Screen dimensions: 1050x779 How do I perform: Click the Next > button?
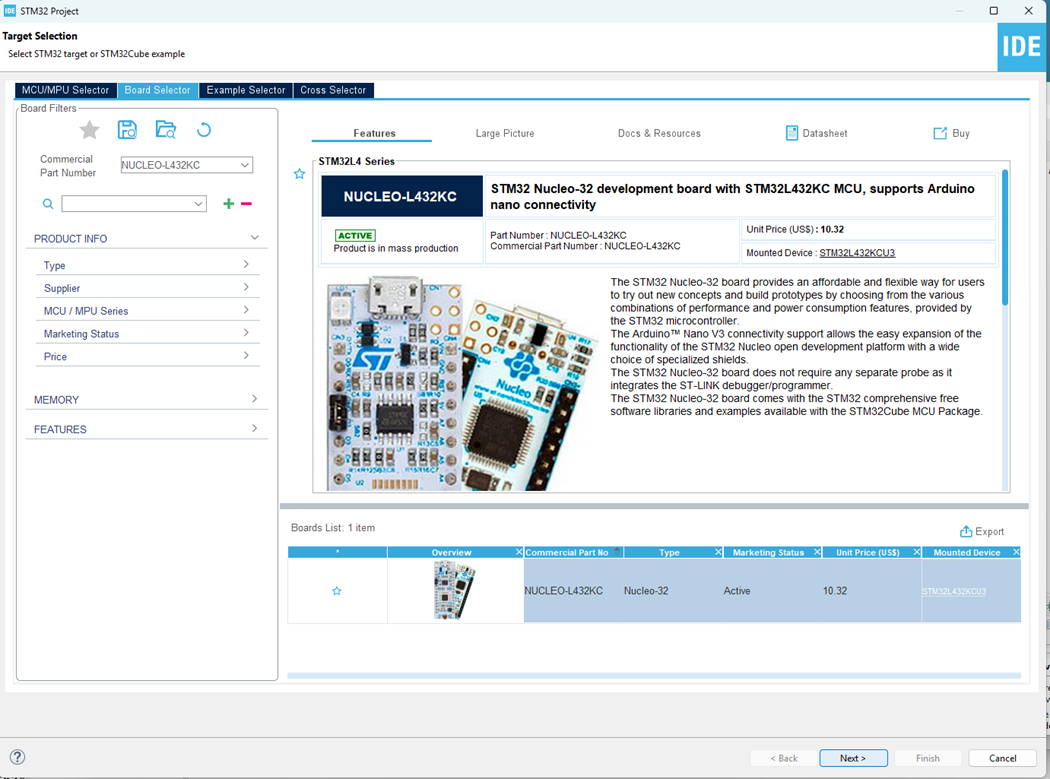pyautogui.click(x=853, y=758)
